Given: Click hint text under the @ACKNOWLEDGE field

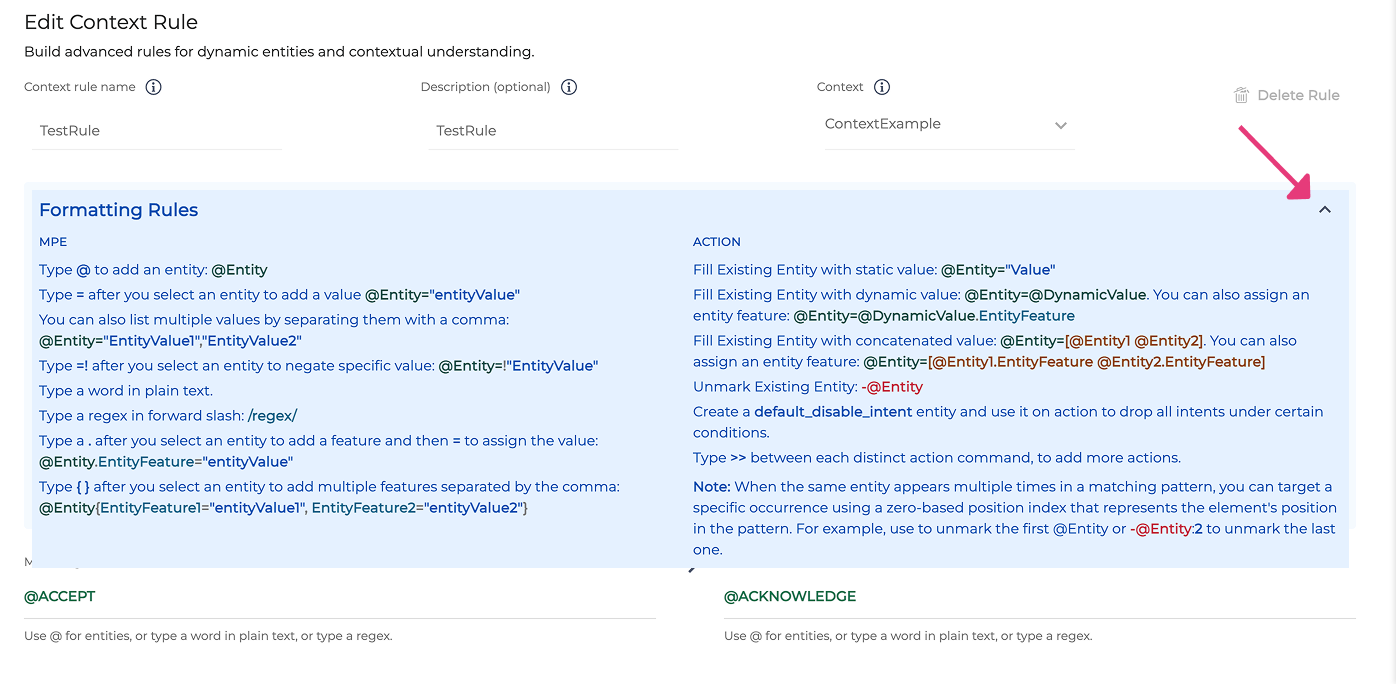Looking at the screenshot, I should click(x=908, y=636).
